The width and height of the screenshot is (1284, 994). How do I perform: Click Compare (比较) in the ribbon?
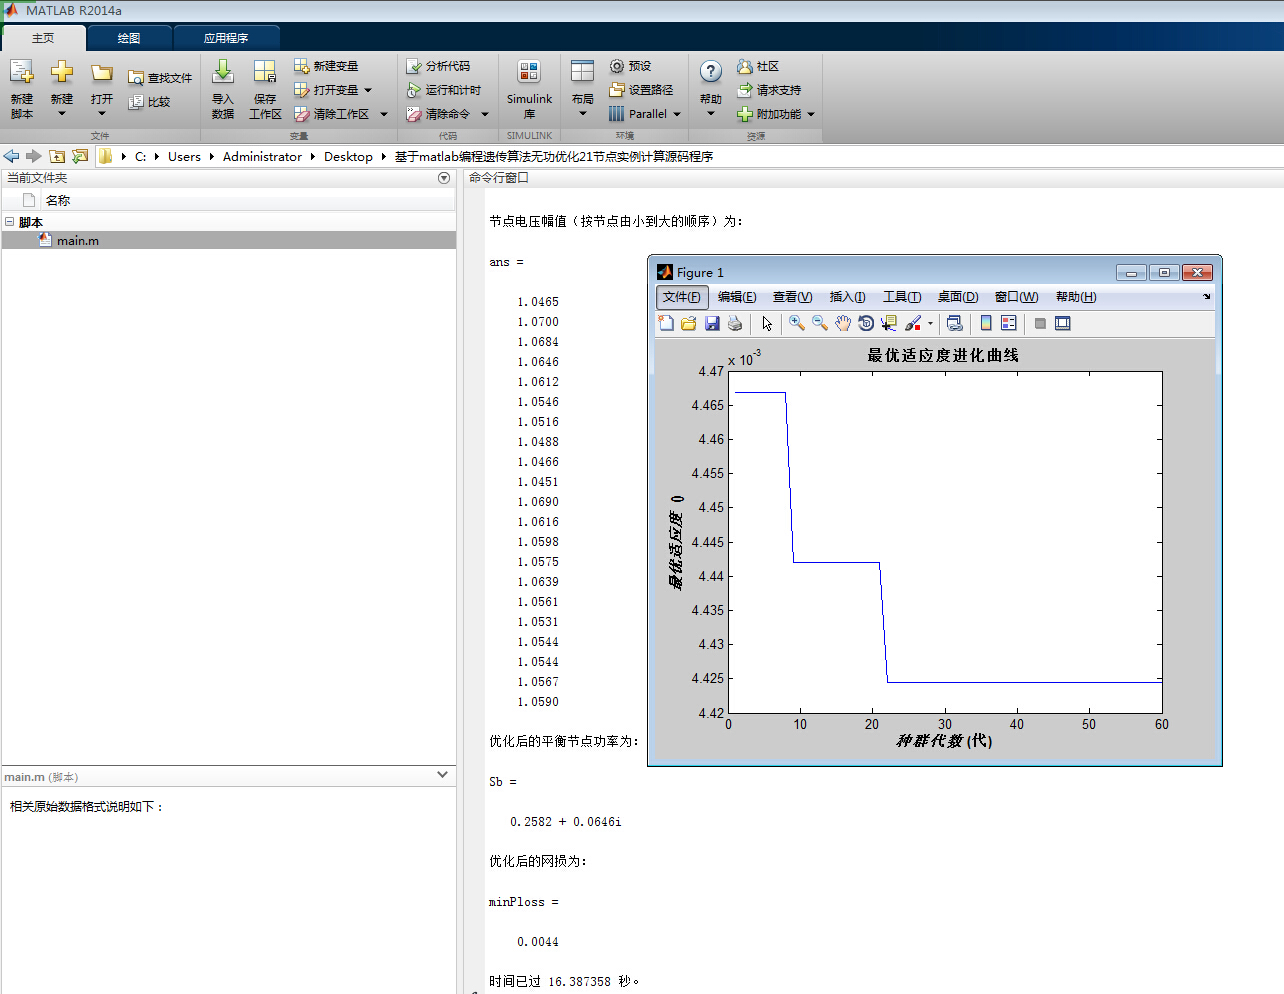pos(150,101)
